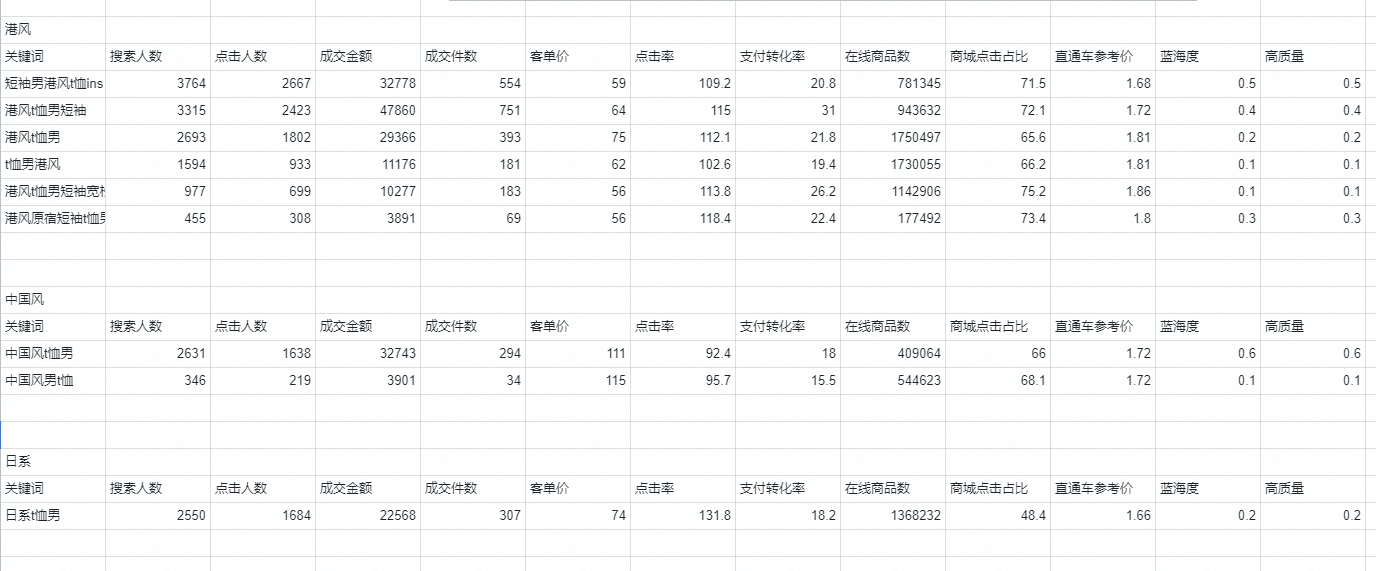Click keyword cell 短袖男港风t恤ins

pos(53,84)
